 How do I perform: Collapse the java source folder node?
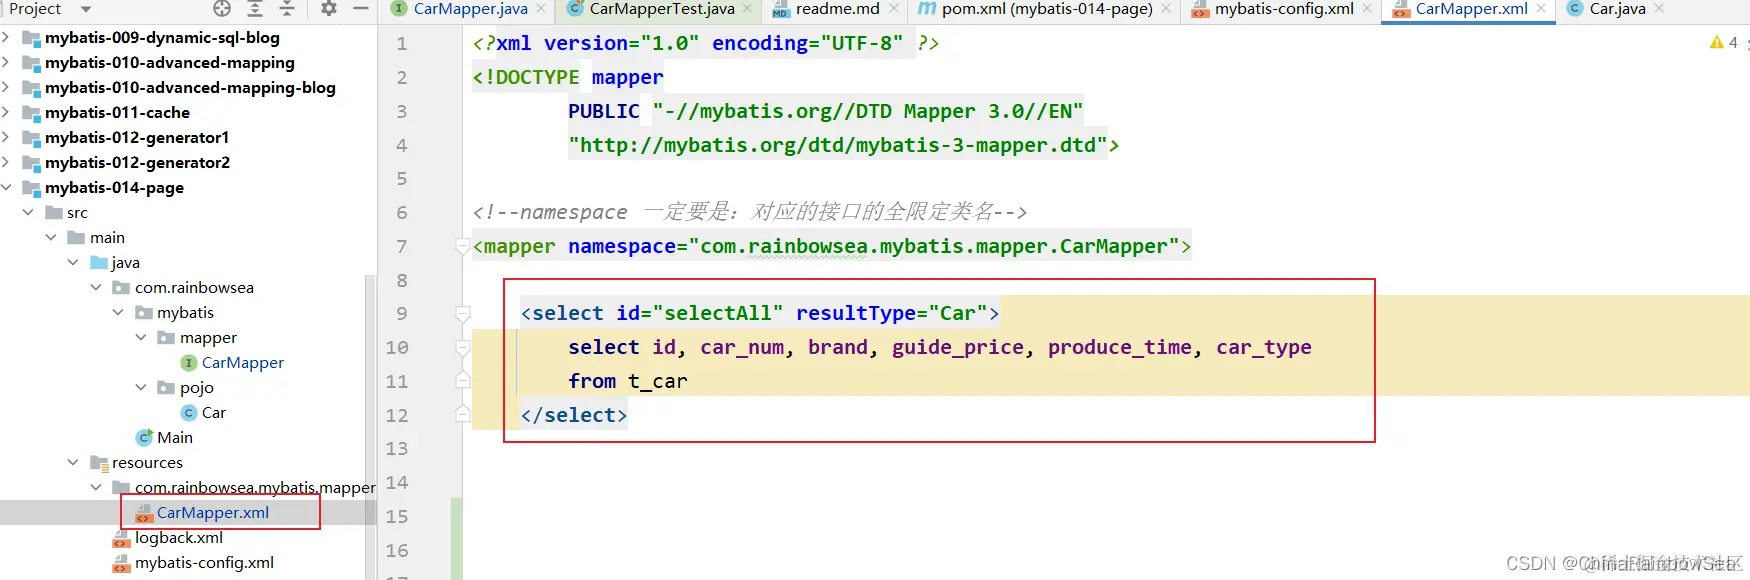click(73, 263)
